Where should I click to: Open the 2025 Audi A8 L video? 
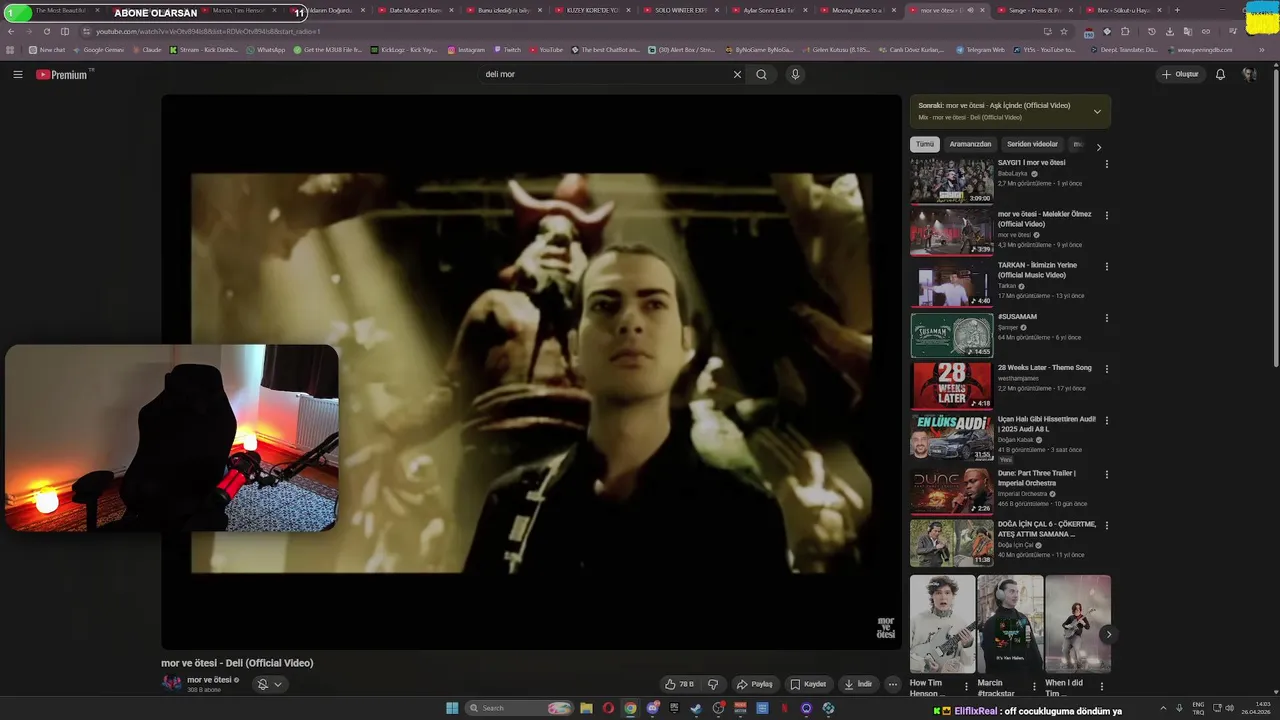pos(1046,424)
